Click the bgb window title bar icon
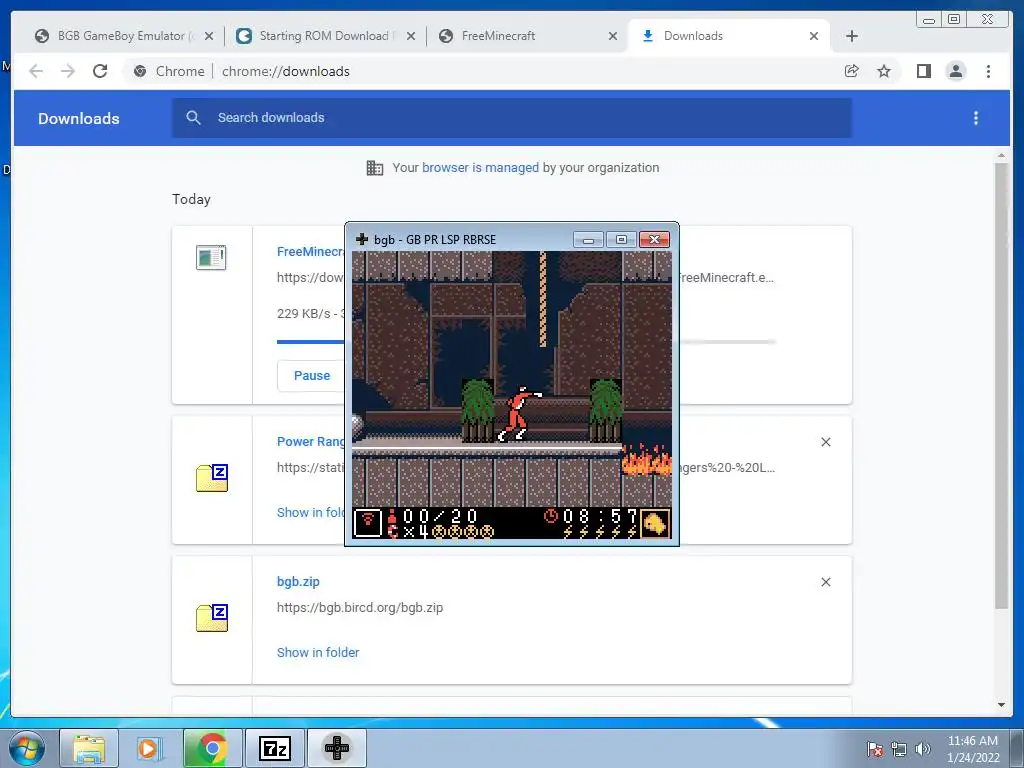Screen dimensions: 1024x768 [362, 240]
